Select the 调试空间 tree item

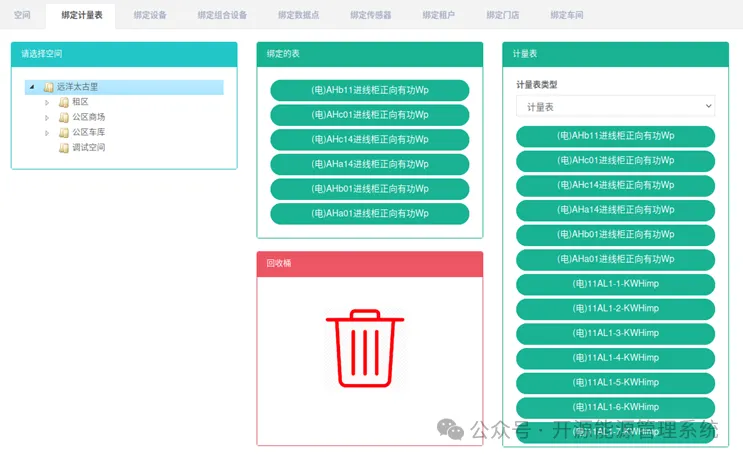[89, 147]
